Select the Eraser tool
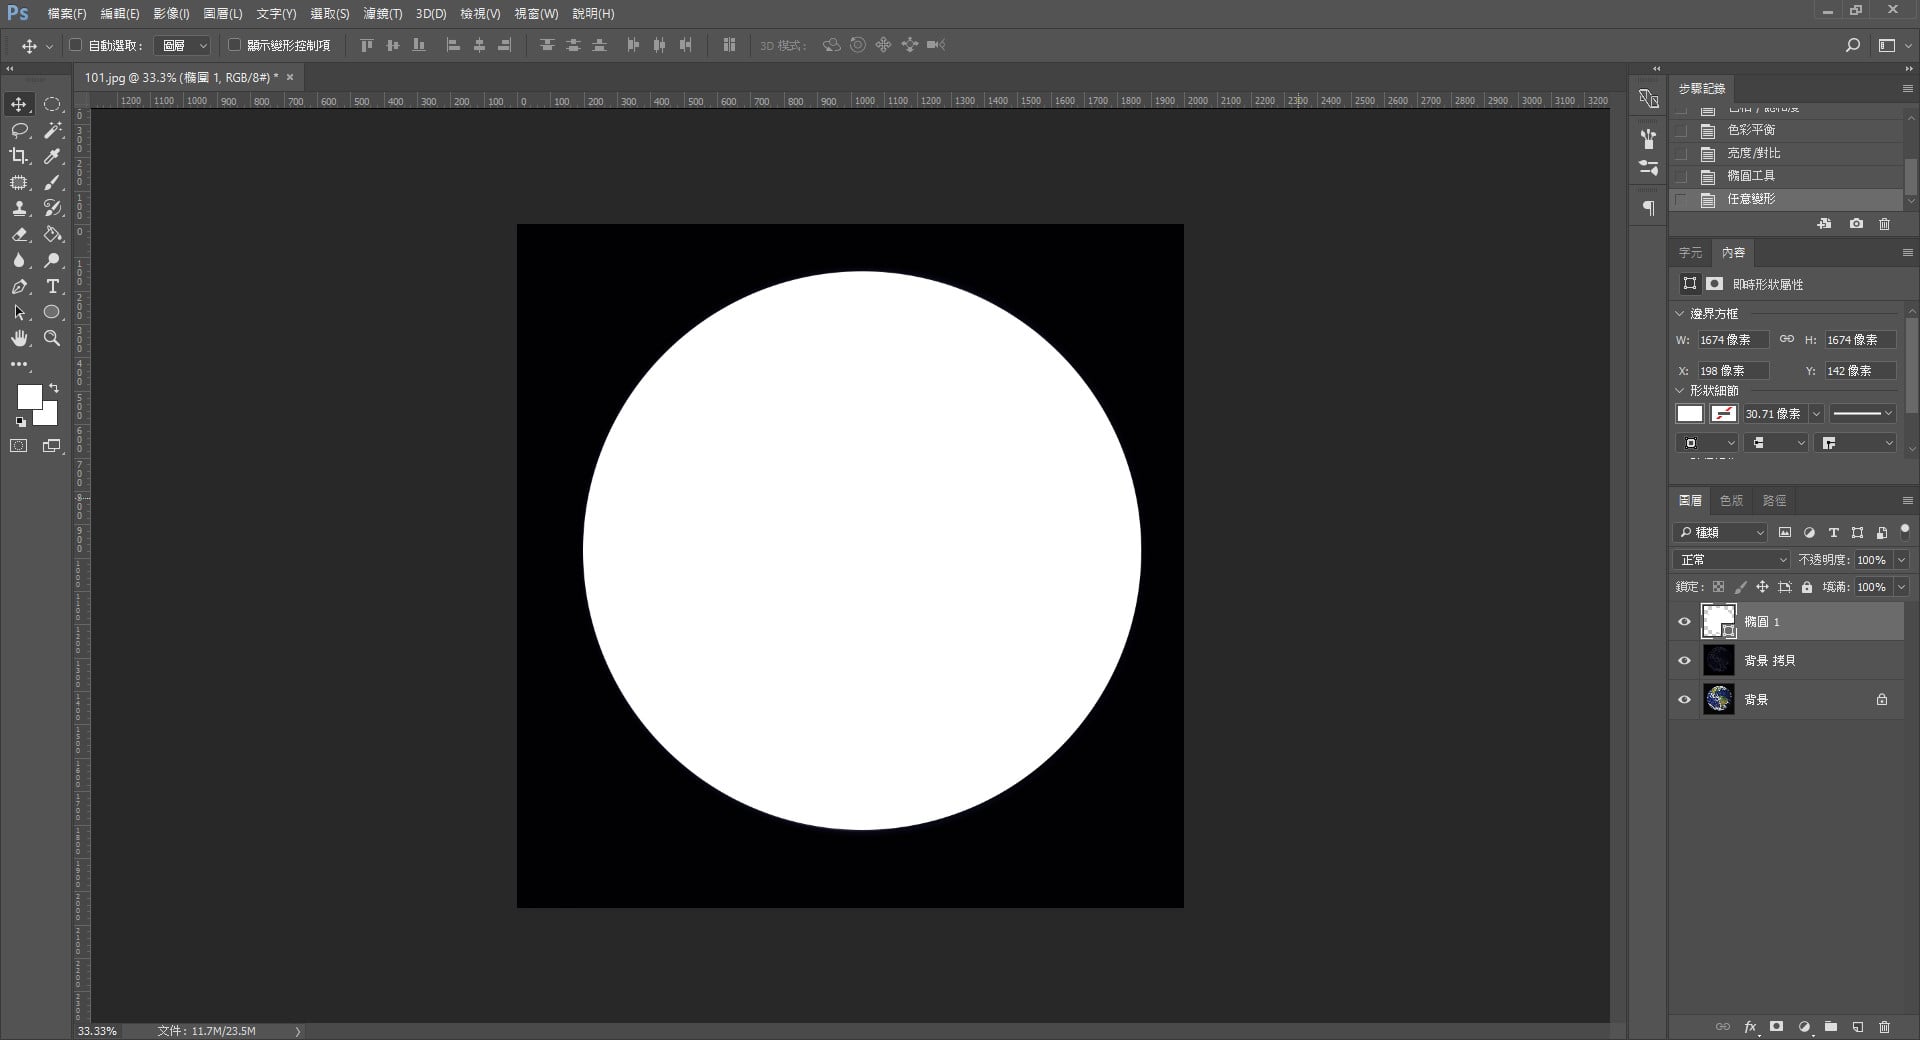The width and height of the screenshot is (1920, 1040). pyautogui.click(x=19, y=234)
